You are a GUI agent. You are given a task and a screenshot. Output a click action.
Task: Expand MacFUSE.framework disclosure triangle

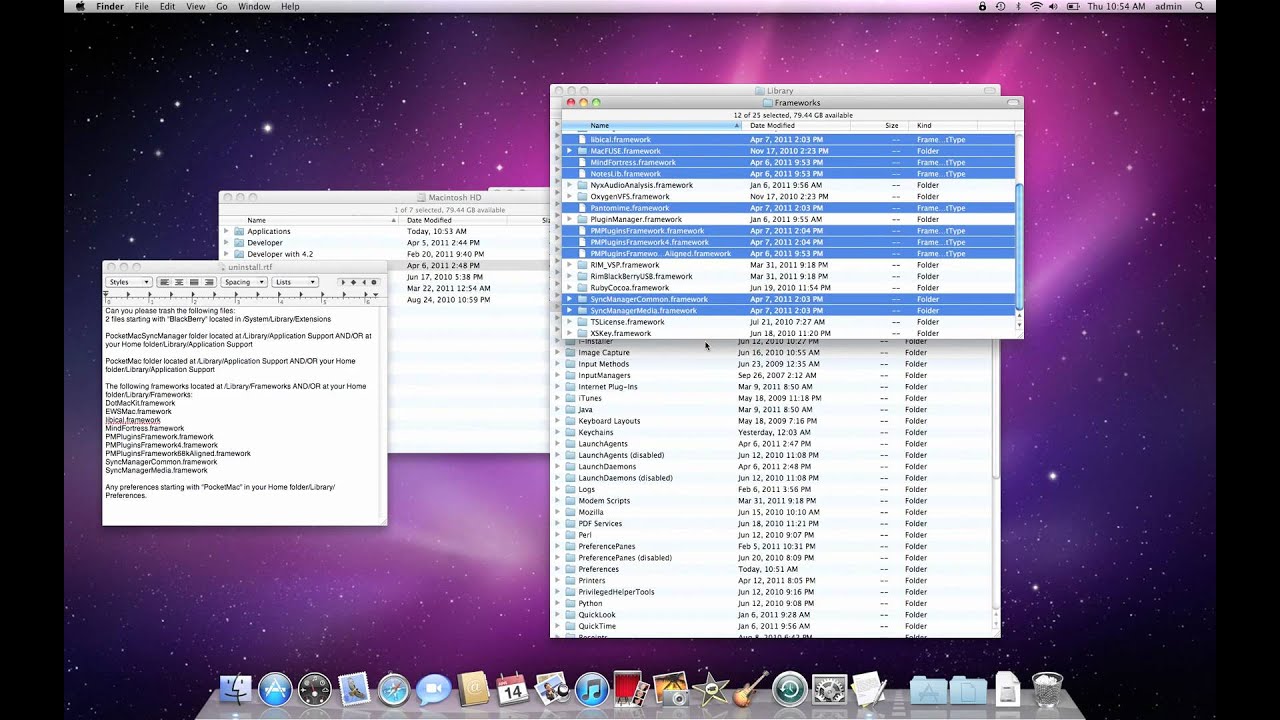(570, 151)
